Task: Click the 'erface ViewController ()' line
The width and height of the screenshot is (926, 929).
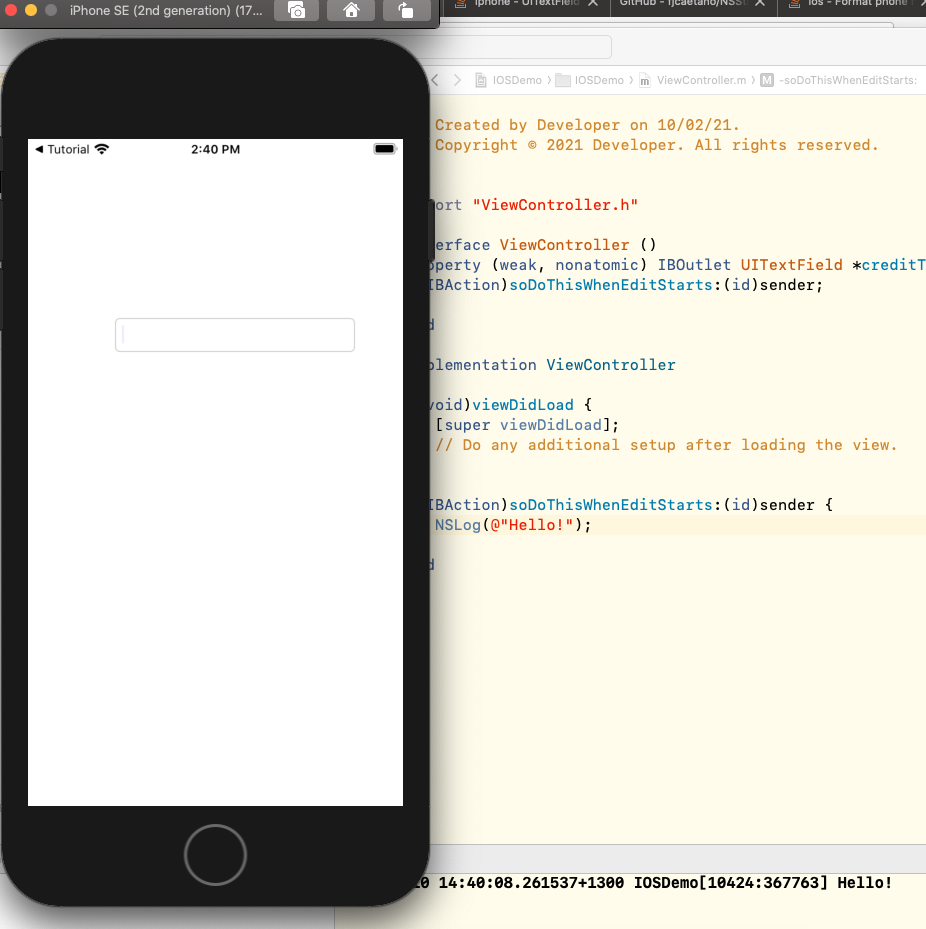Action: [x=544, y=245]
